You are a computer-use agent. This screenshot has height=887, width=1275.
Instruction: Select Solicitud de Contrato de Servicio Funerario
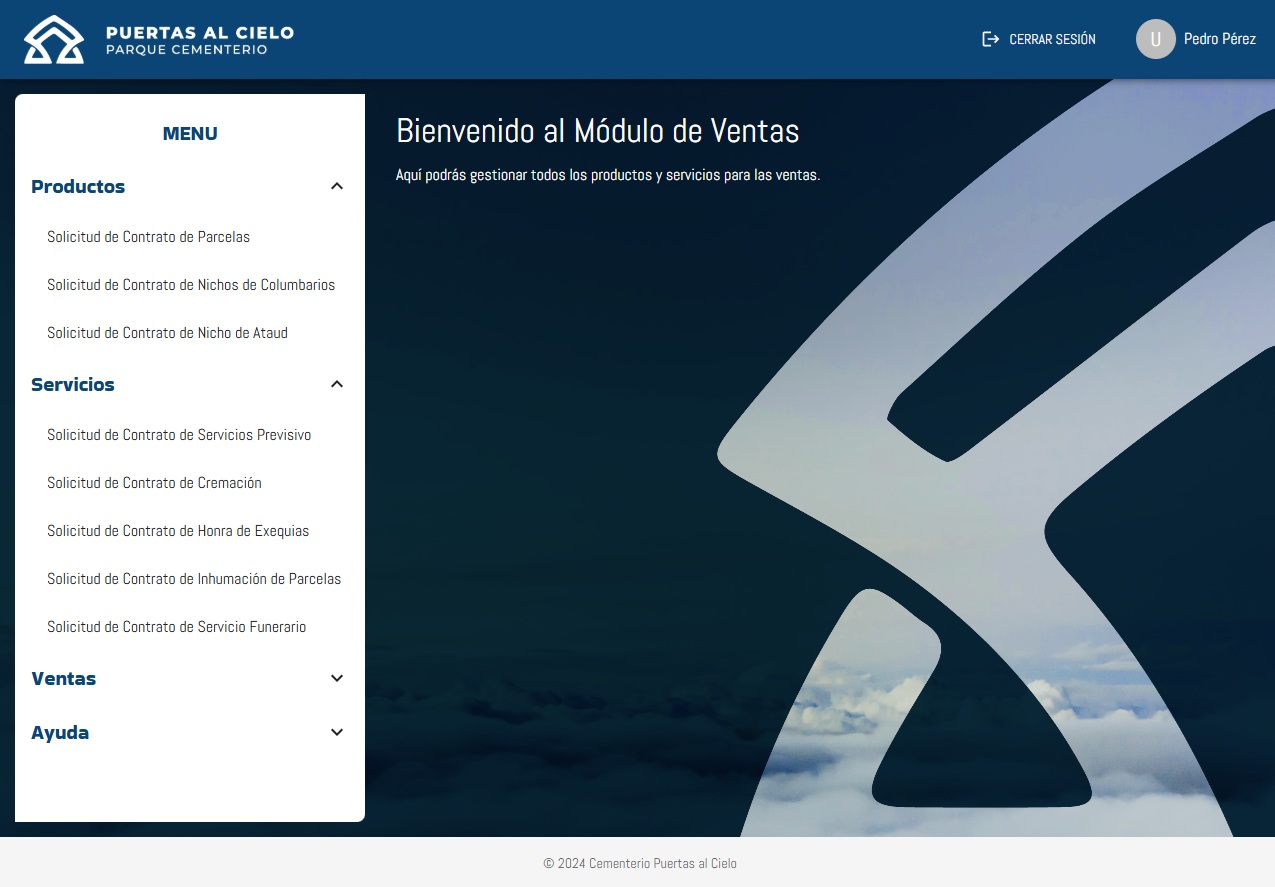176,627
